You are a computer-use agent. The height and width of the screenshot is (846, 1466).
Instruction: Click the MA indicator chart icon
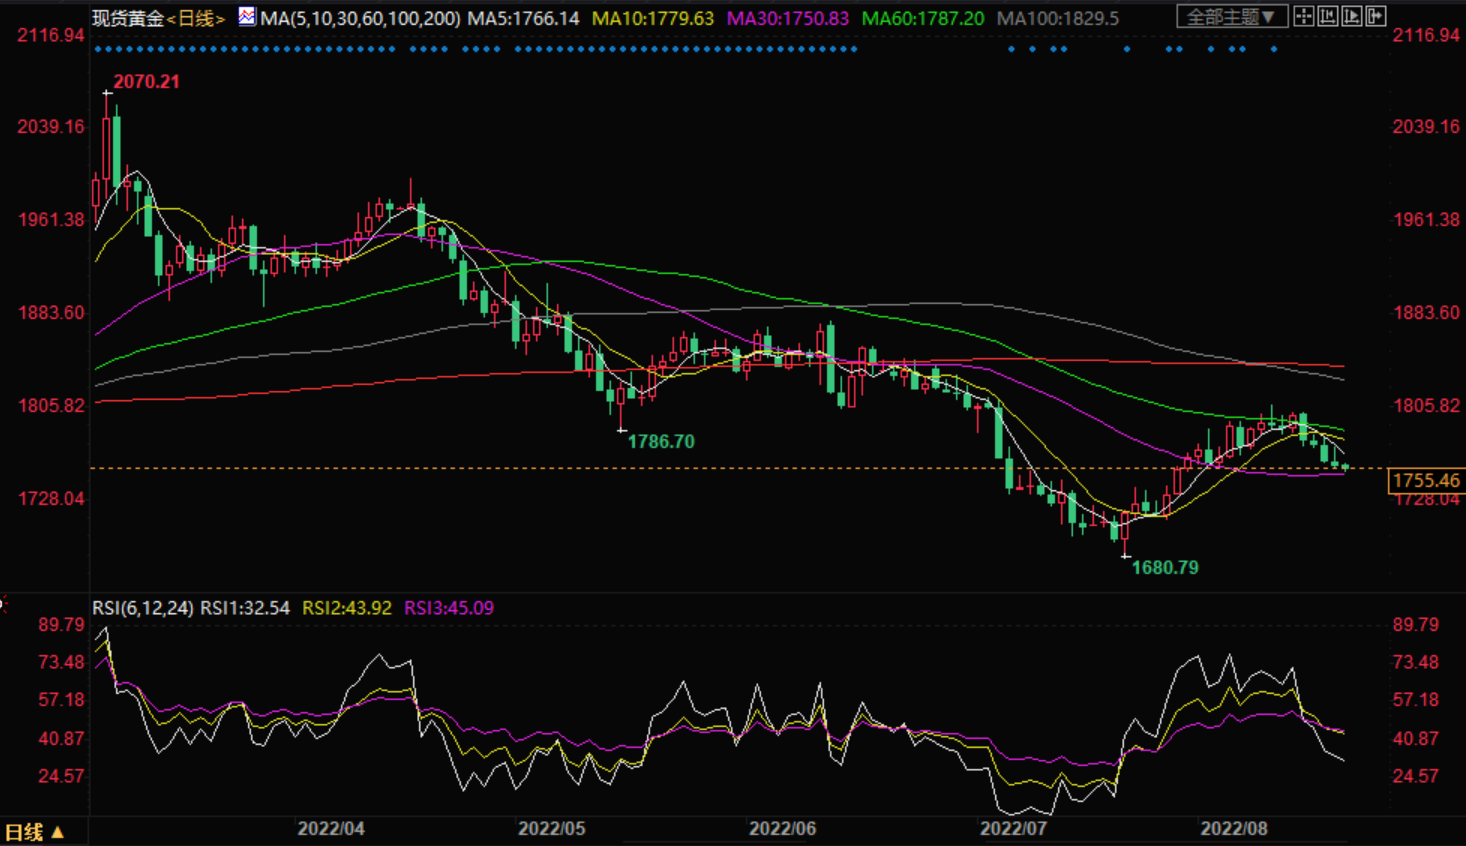pos(247,17)
